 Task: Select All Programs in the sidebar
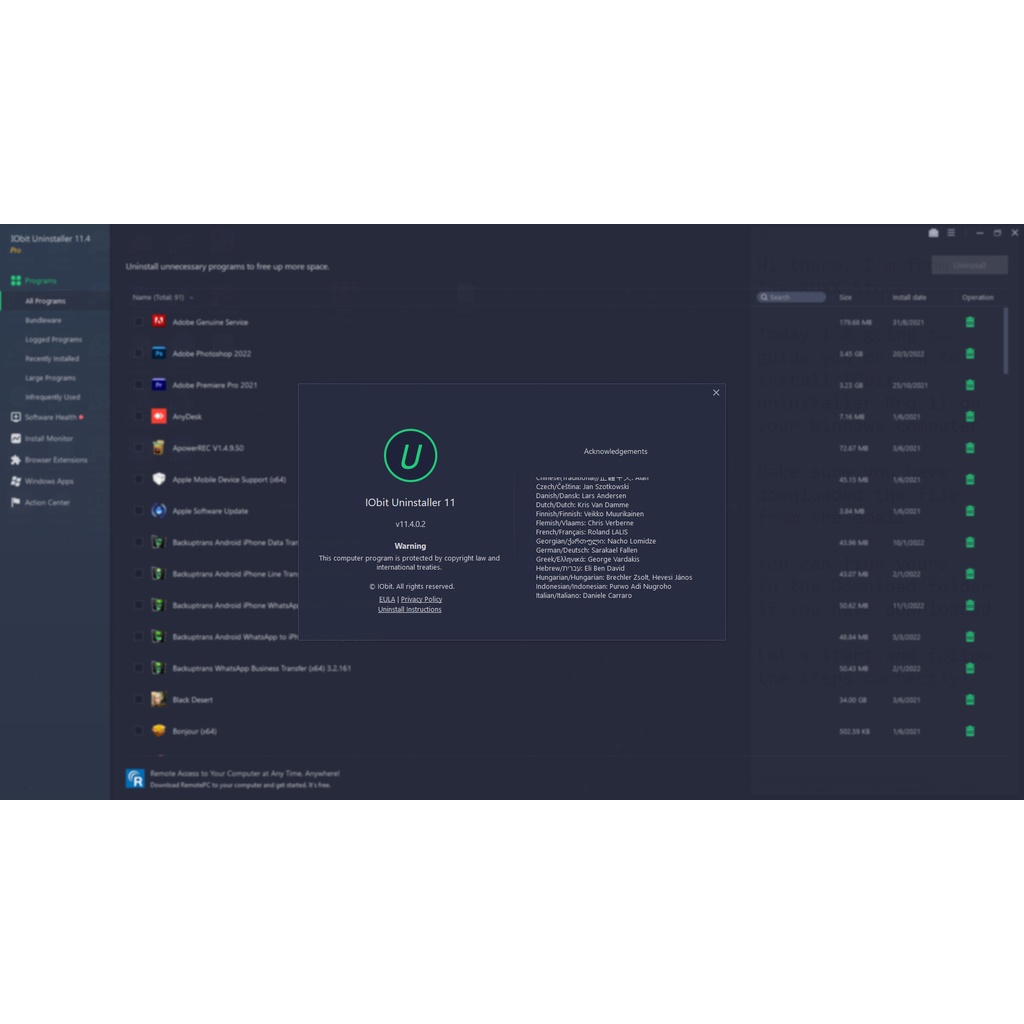45,301
